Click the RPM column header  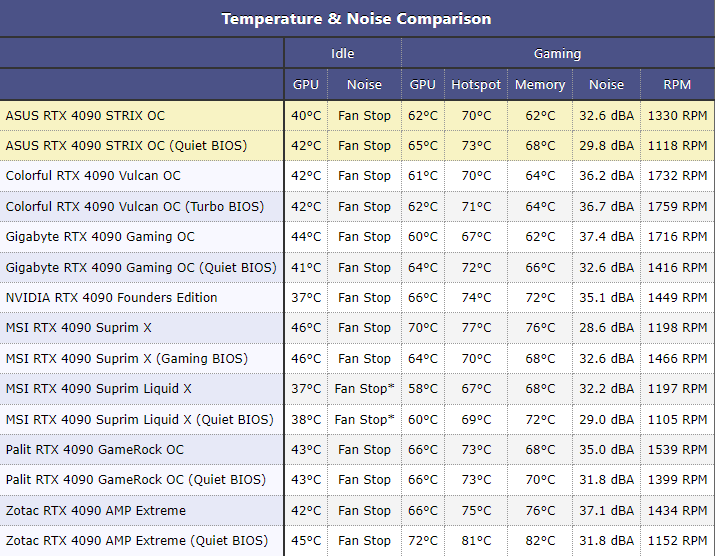677,85
